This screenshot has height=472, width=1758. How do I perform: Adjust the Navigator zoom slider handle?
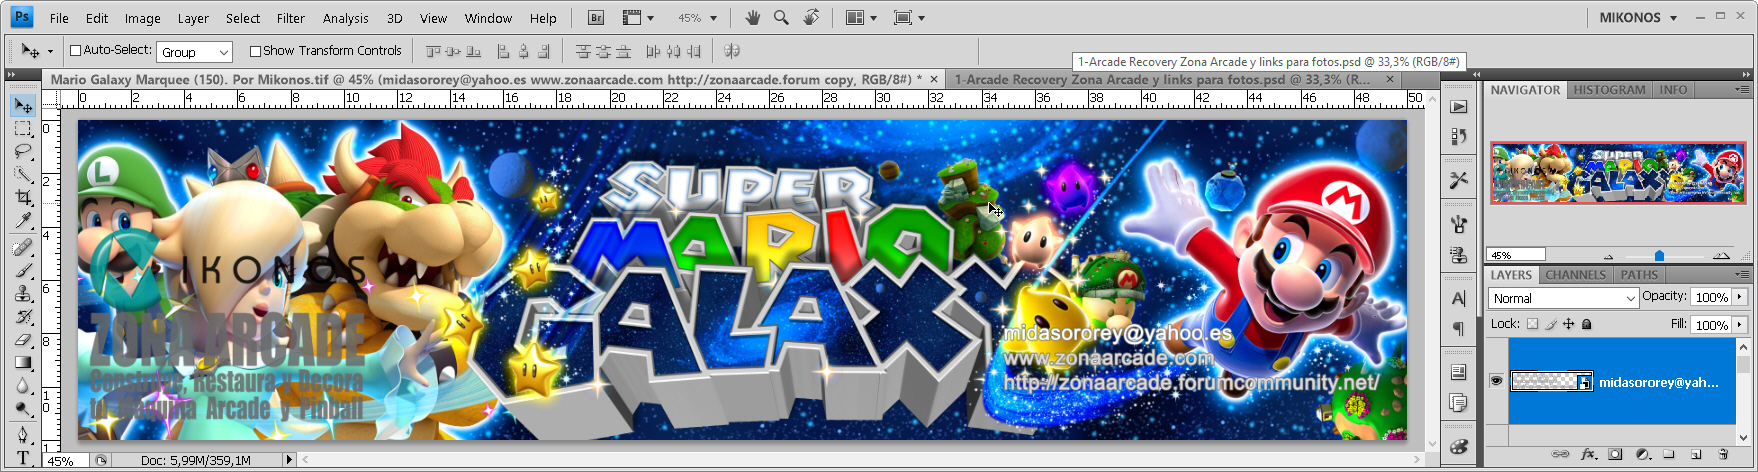point(1659,256)
